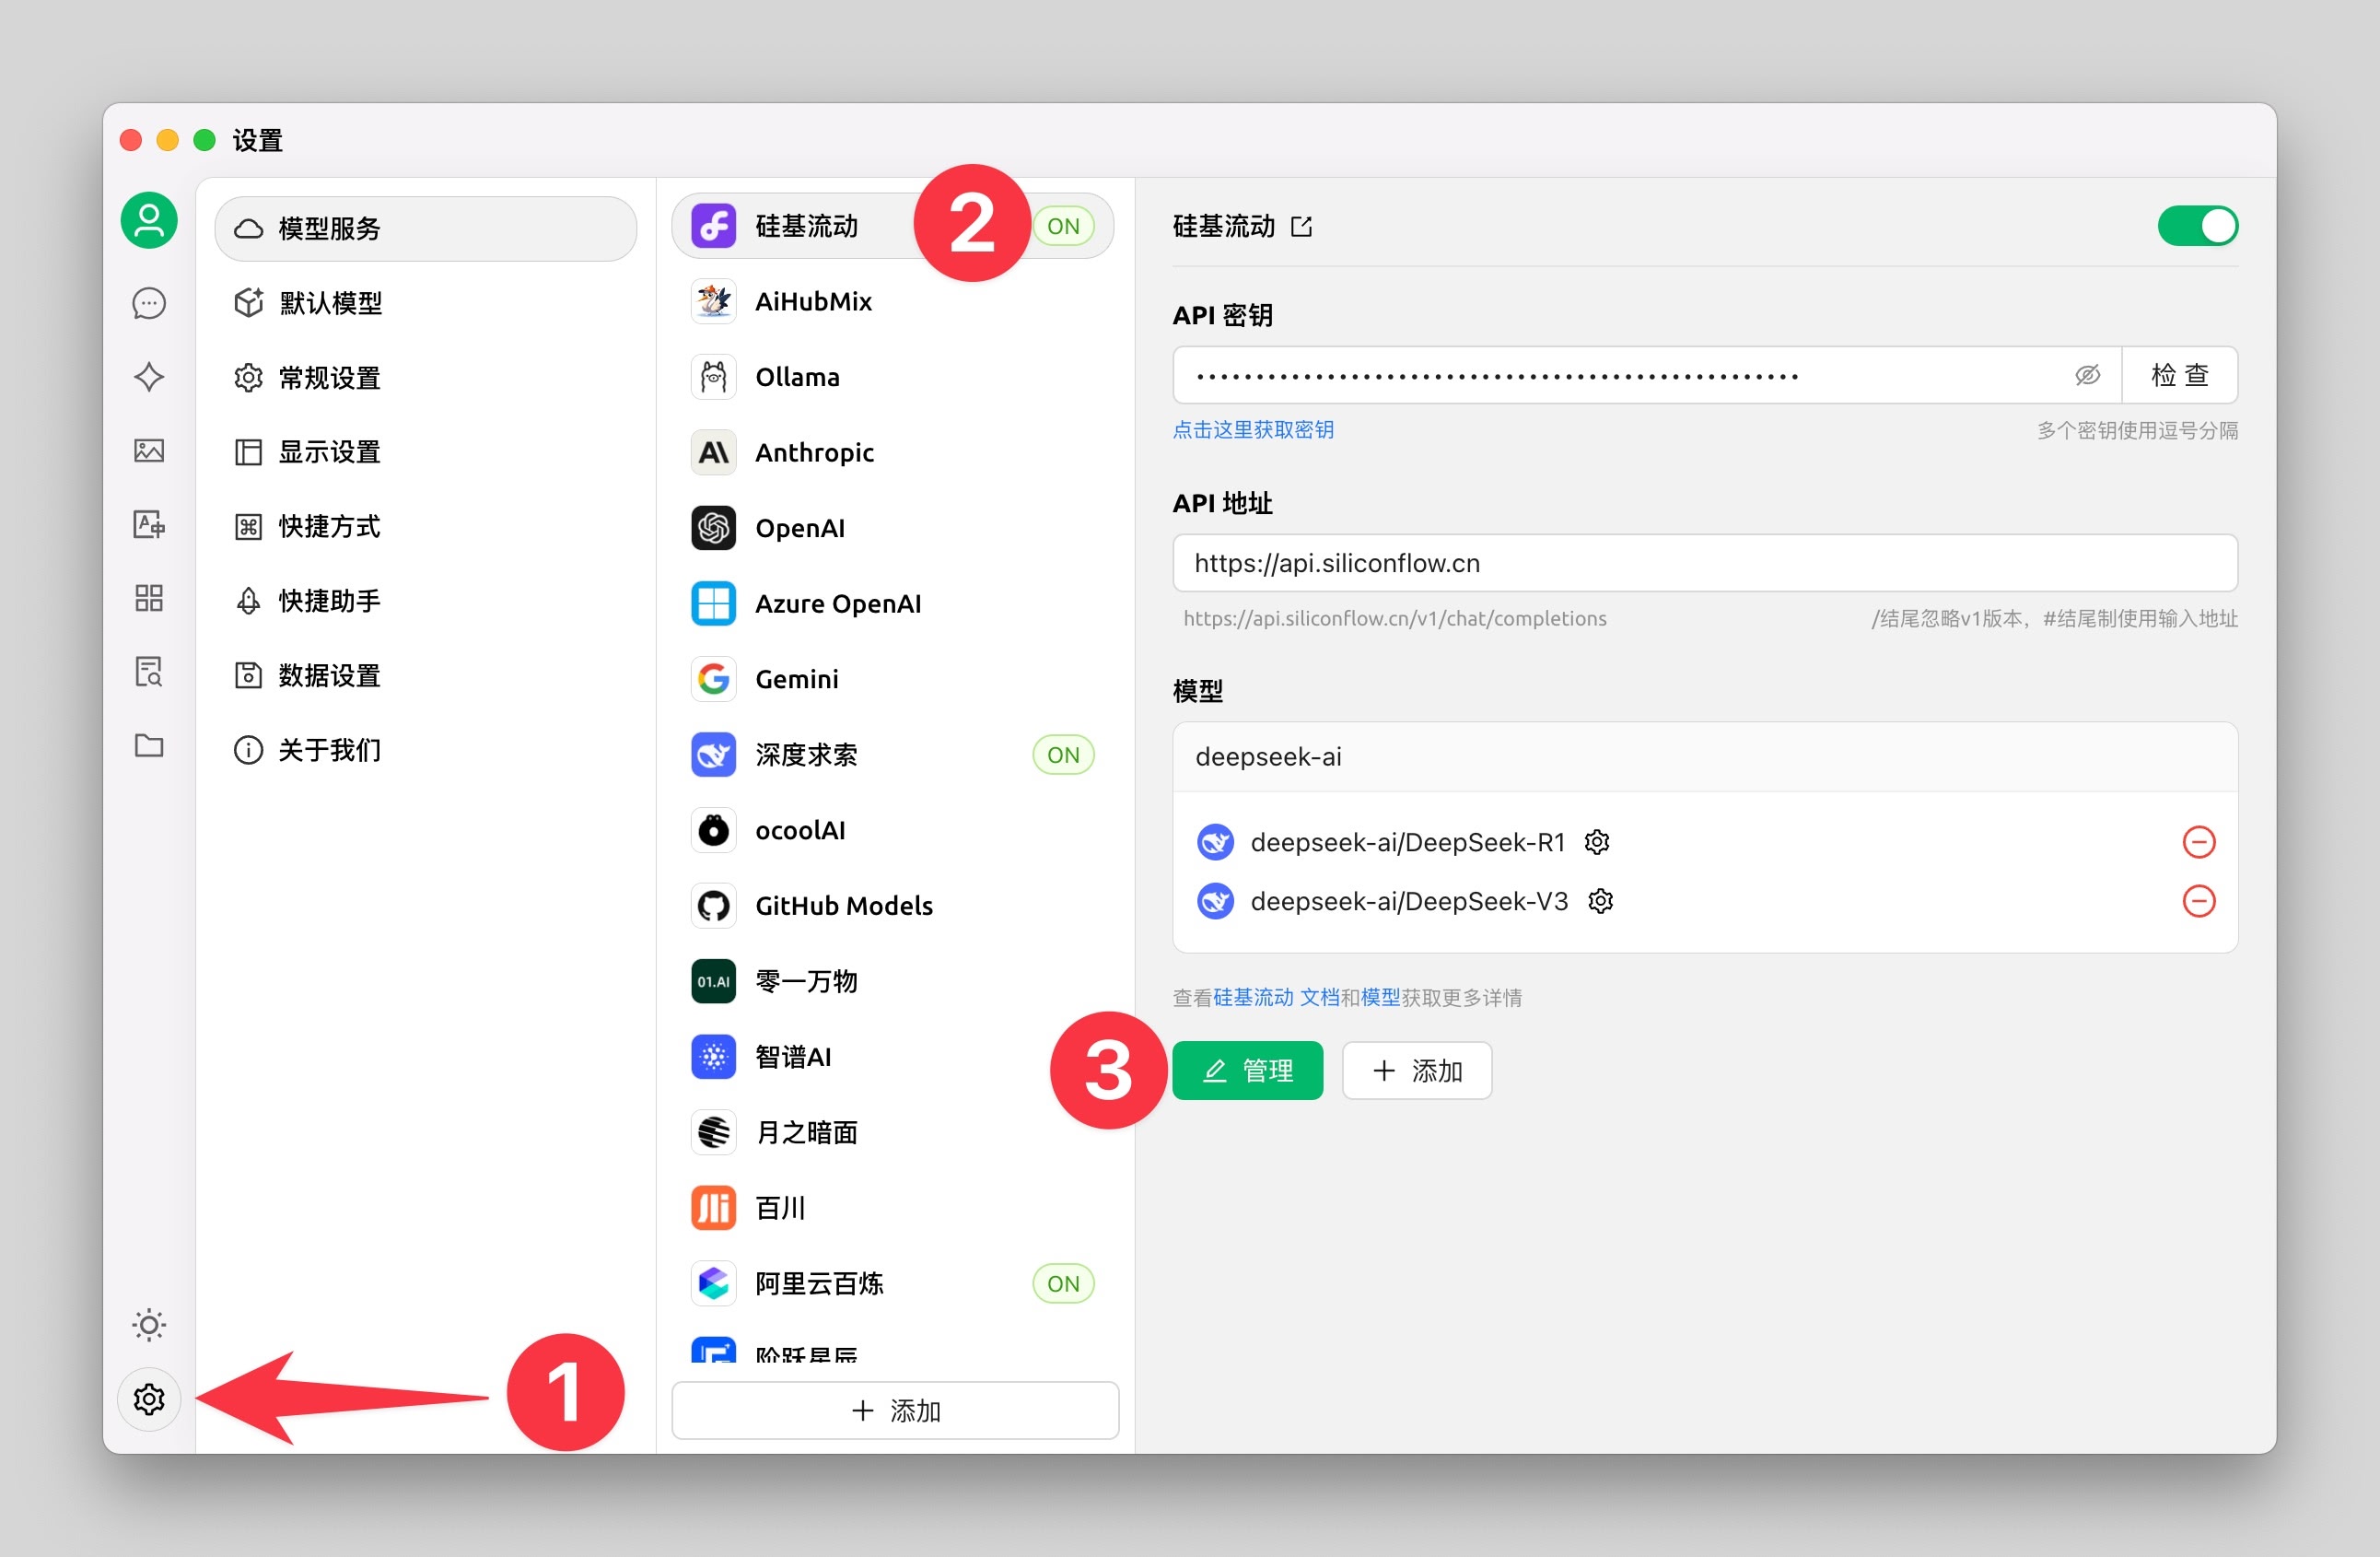Click 添加 button below provider list
This screenshot has width=2380, height=1557.
[x=895, y=1410]
